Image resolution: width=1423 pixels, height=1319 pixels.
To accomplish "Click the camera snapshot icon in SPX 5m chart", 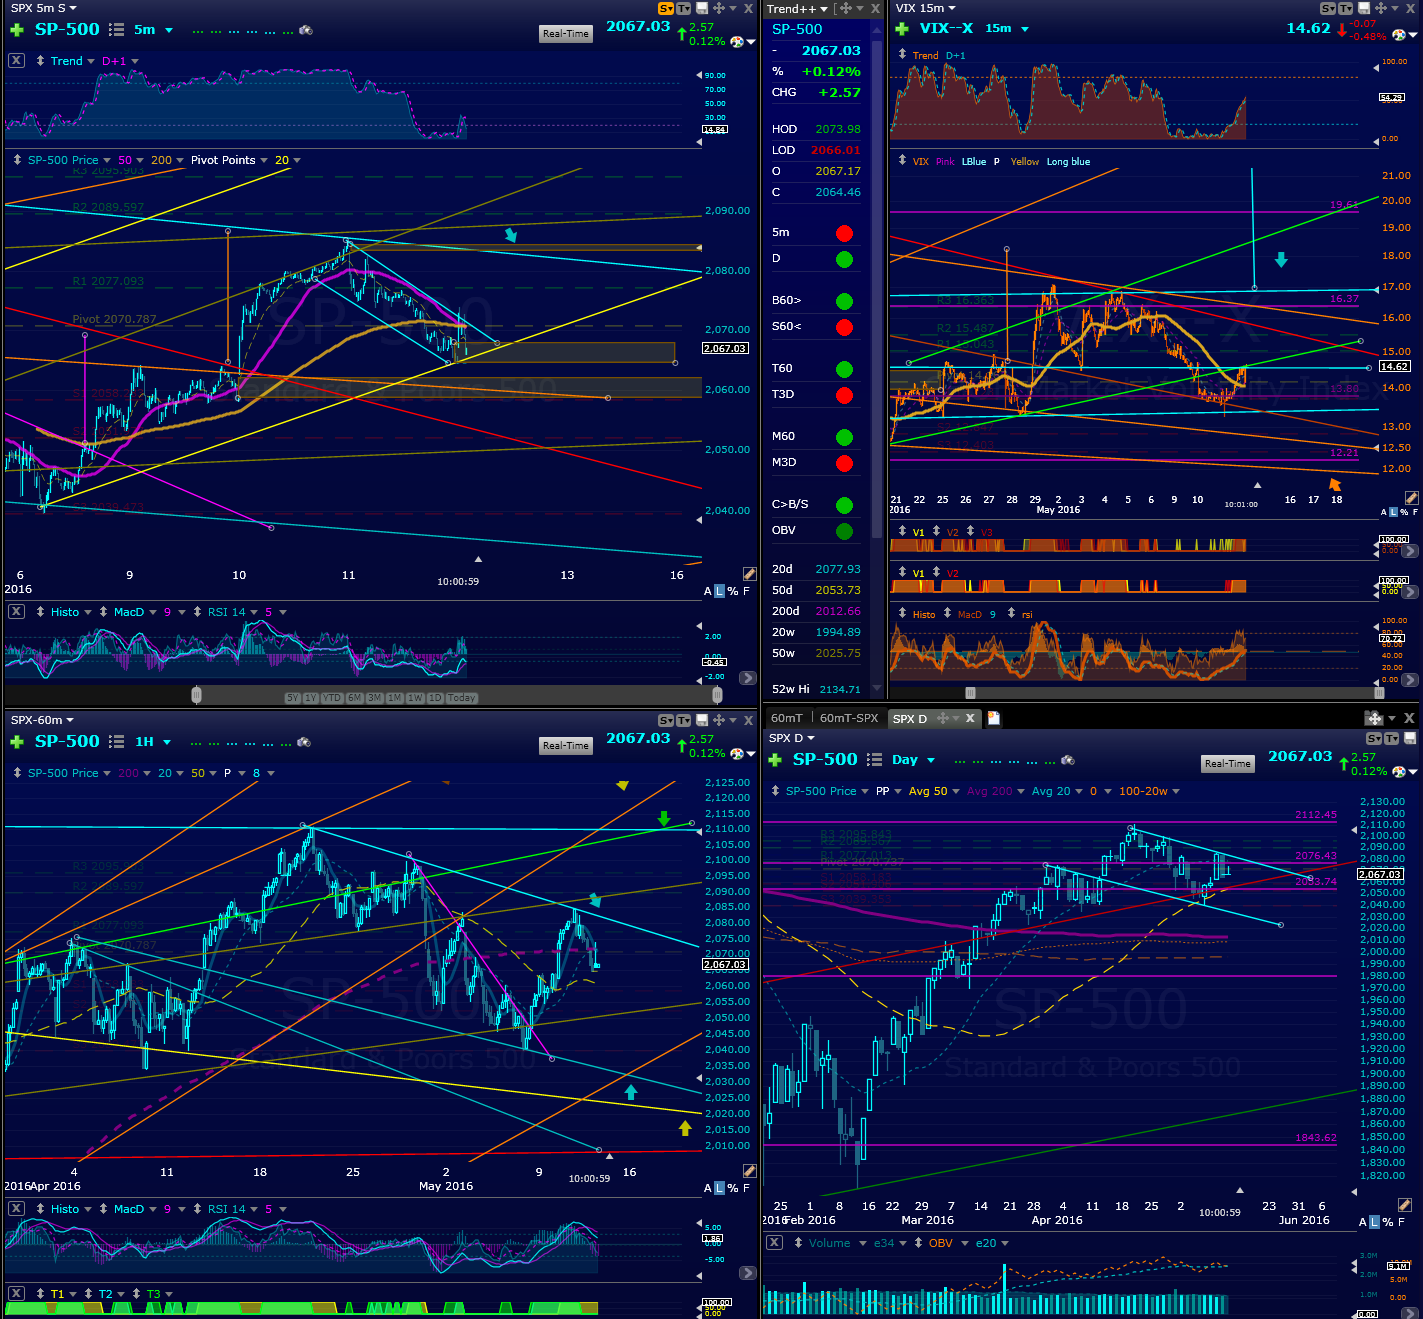I will click(x=306, y=30).
